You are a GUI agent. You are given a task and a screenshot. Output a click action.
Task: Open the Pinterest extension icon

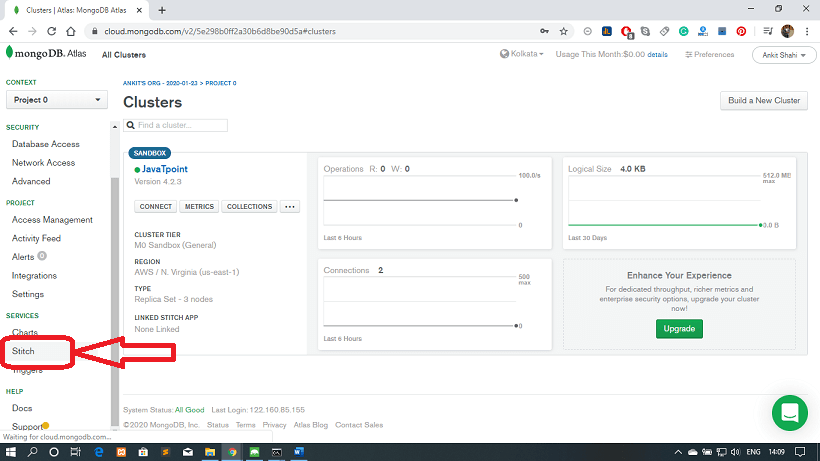coord(741,31)
